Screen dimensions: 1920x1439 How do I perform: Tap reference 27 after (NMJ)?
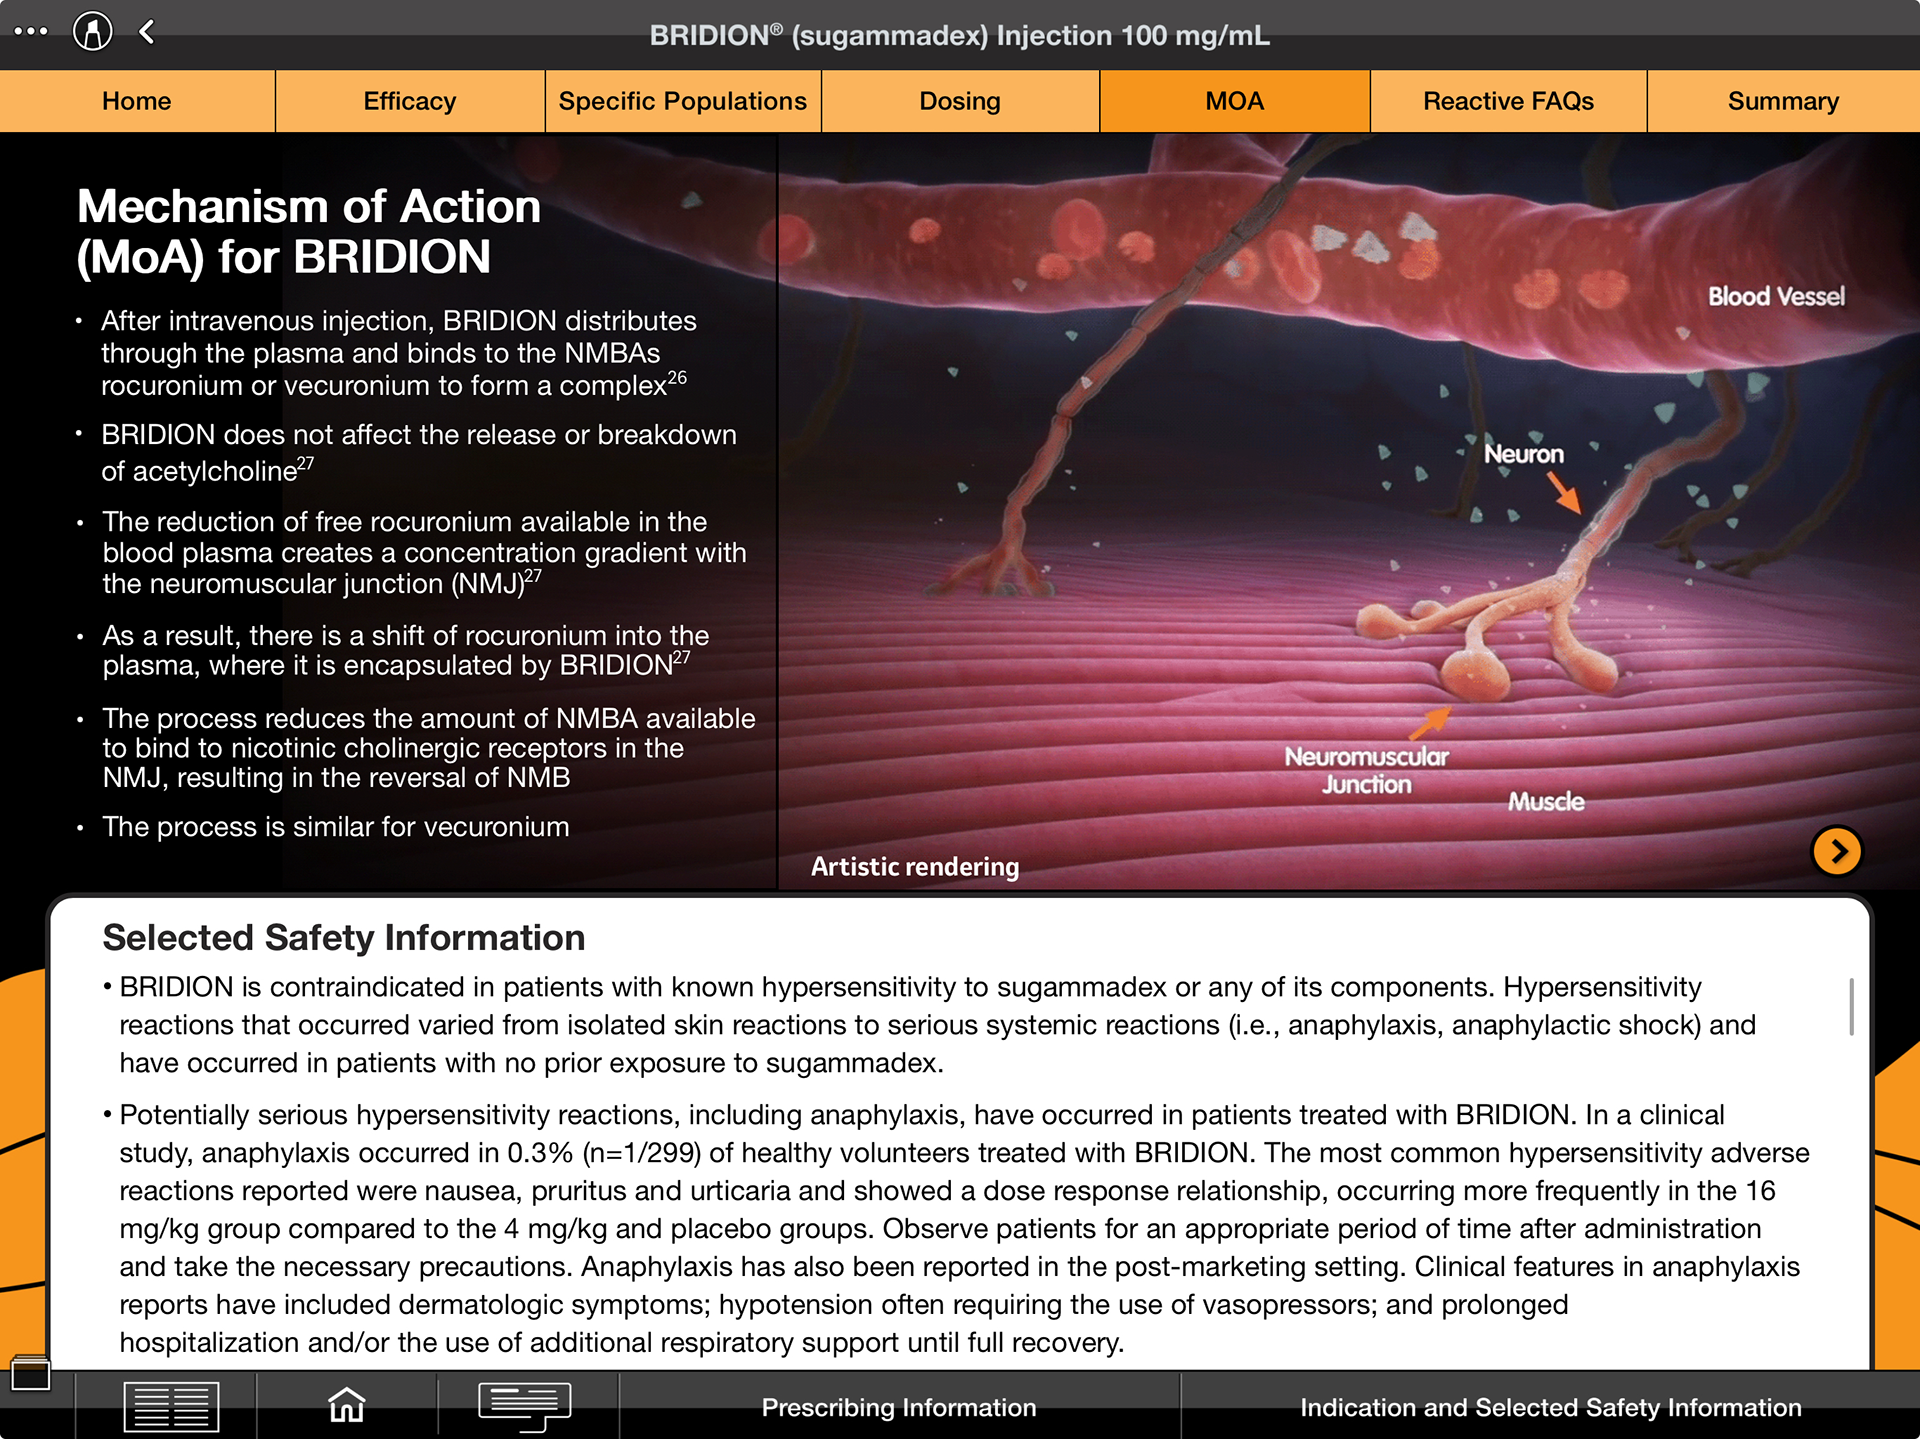coord(533,575)
